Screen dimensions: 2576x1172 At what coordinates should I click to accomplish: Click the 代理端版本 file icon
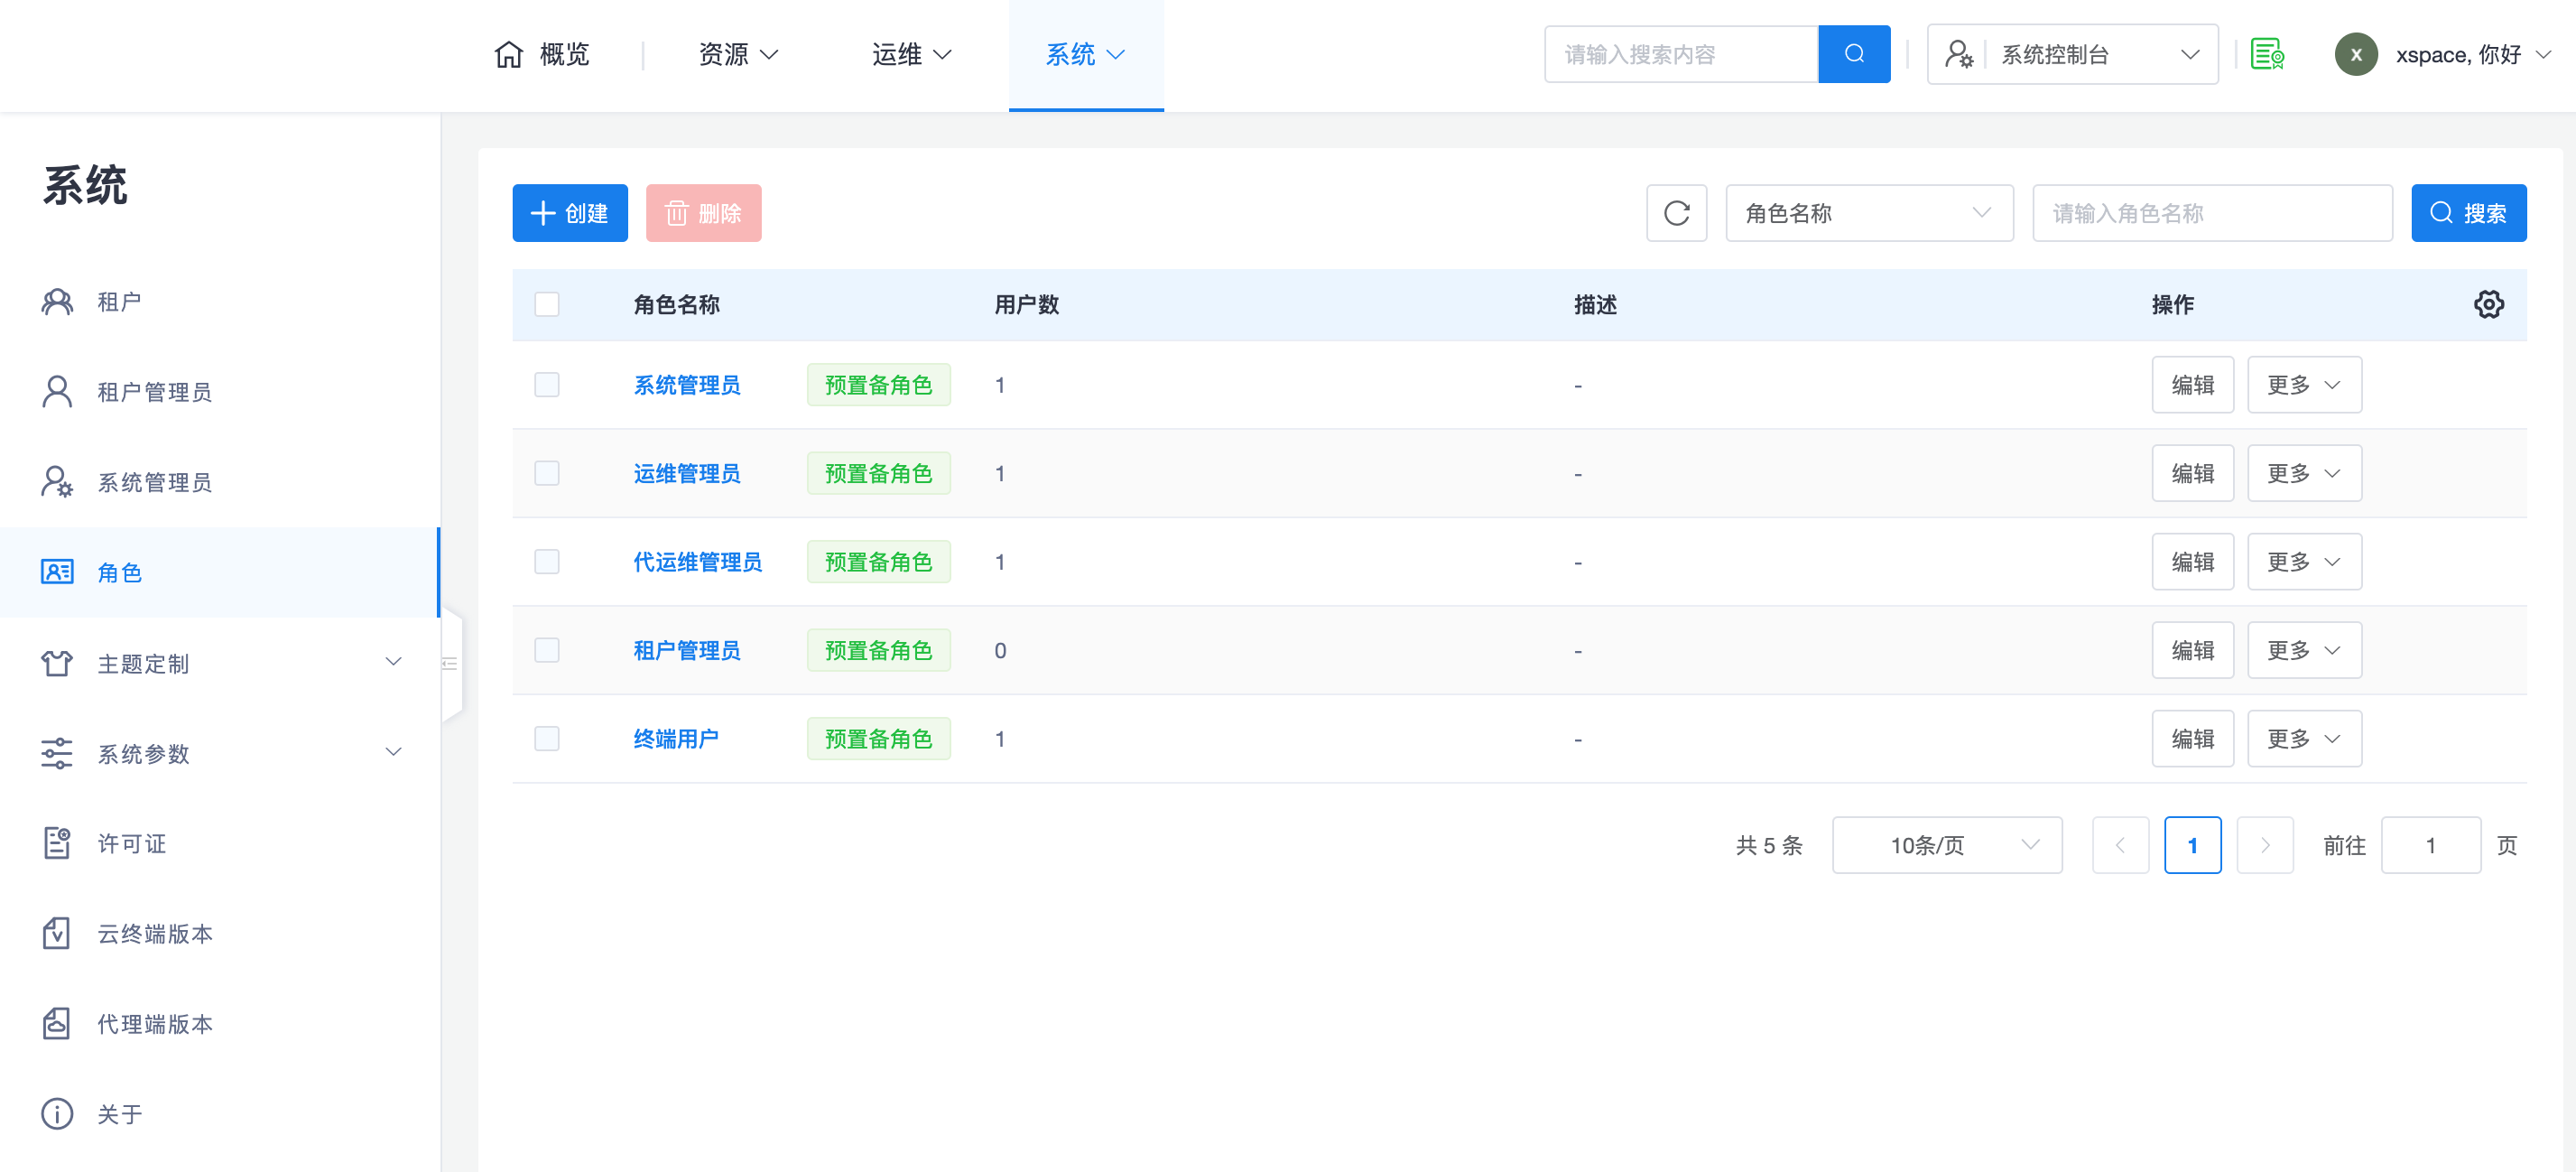pos(57,1023)
